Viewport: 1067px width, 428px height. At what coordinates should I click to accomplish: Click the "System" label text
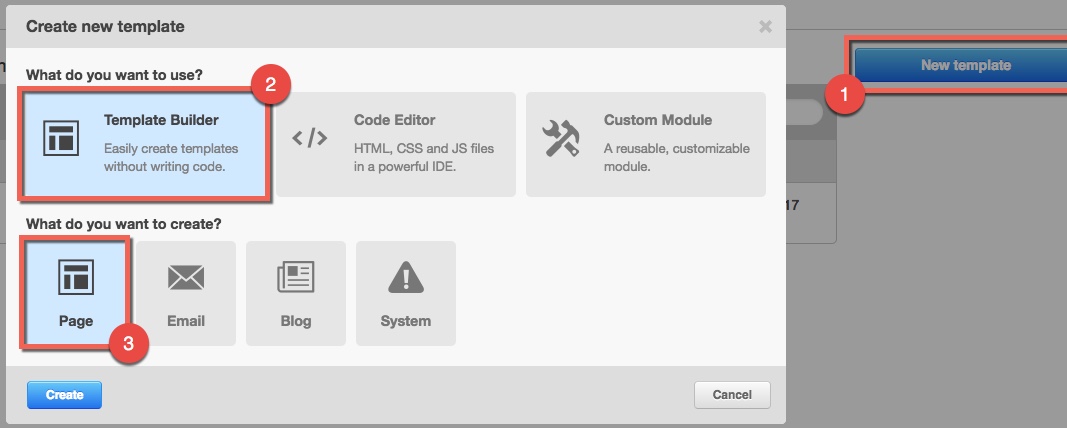[x=406, y=321]
